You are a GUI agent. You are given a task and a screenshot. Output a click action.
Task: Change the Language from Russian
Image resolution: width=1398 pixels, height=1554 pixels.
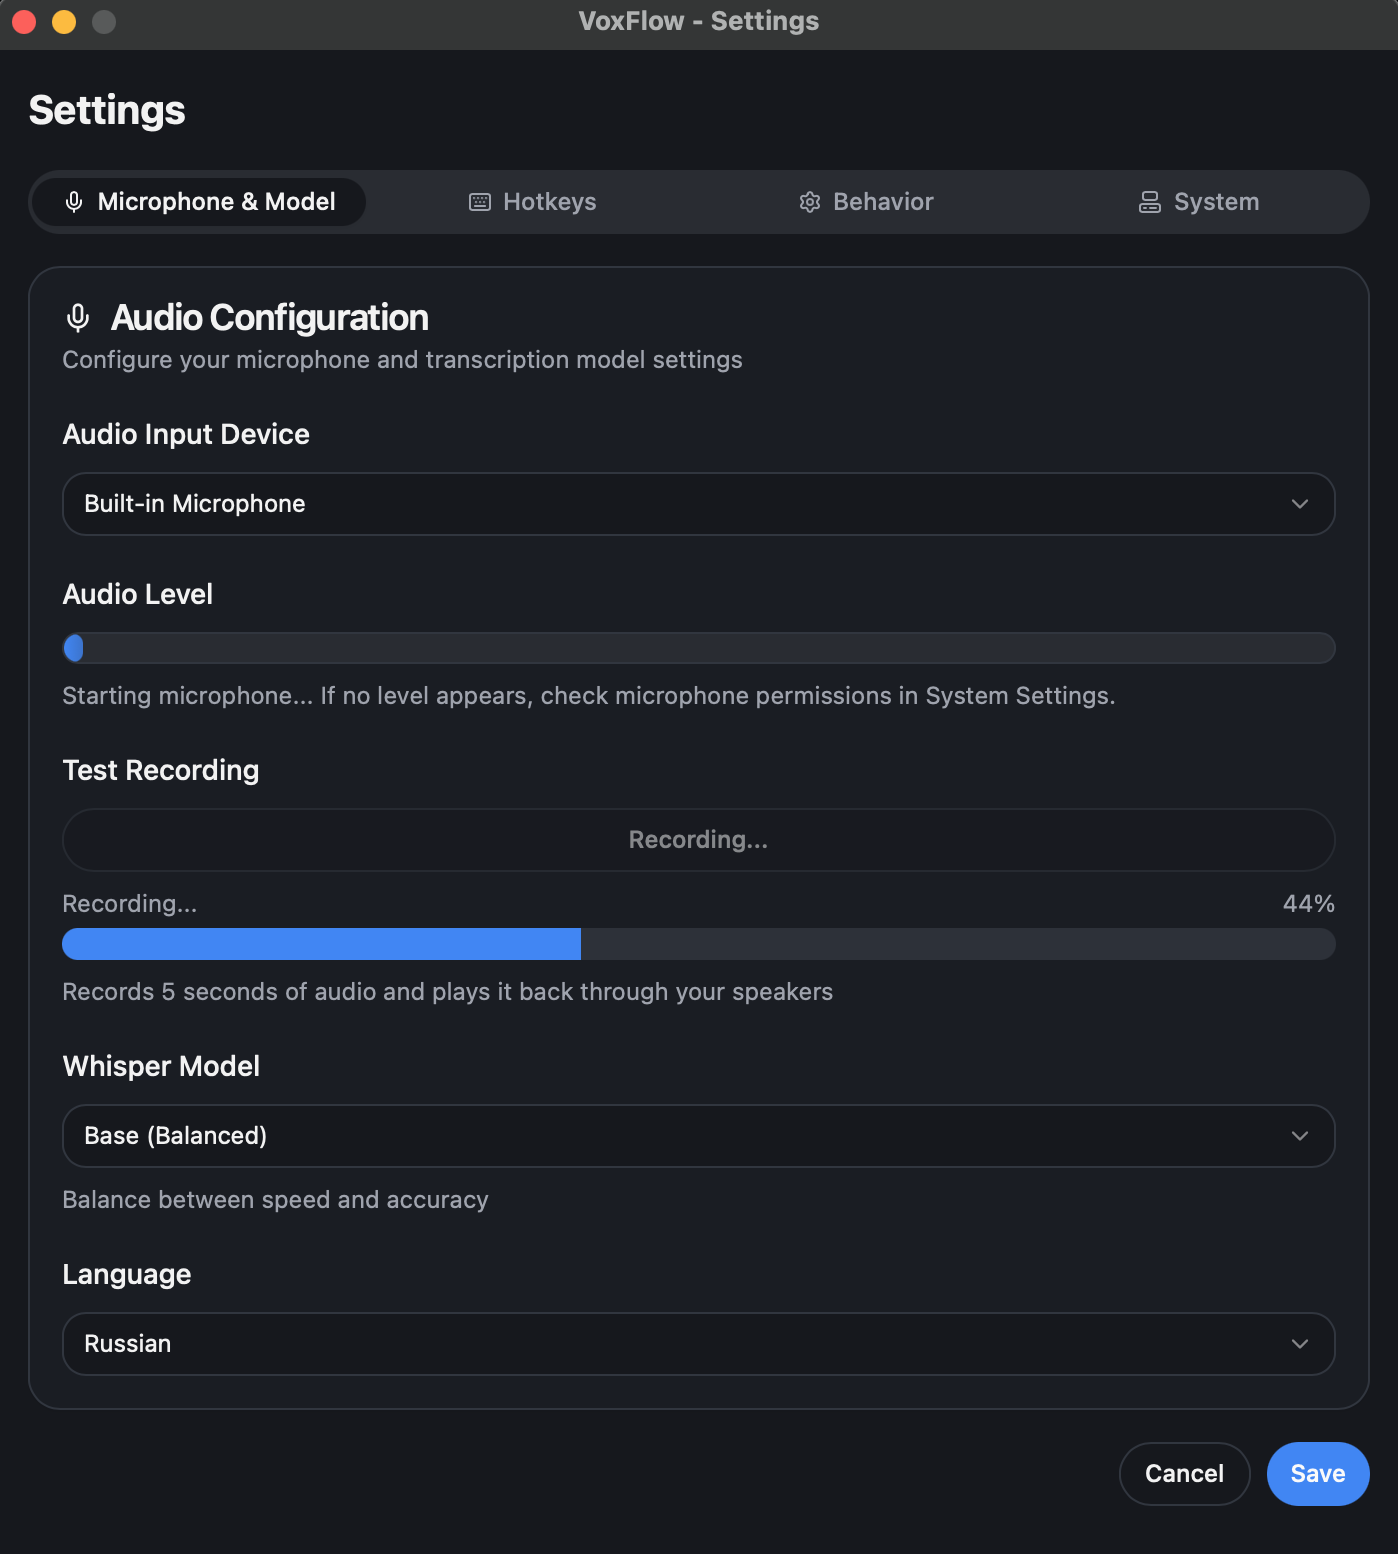tap(698, 1344)
